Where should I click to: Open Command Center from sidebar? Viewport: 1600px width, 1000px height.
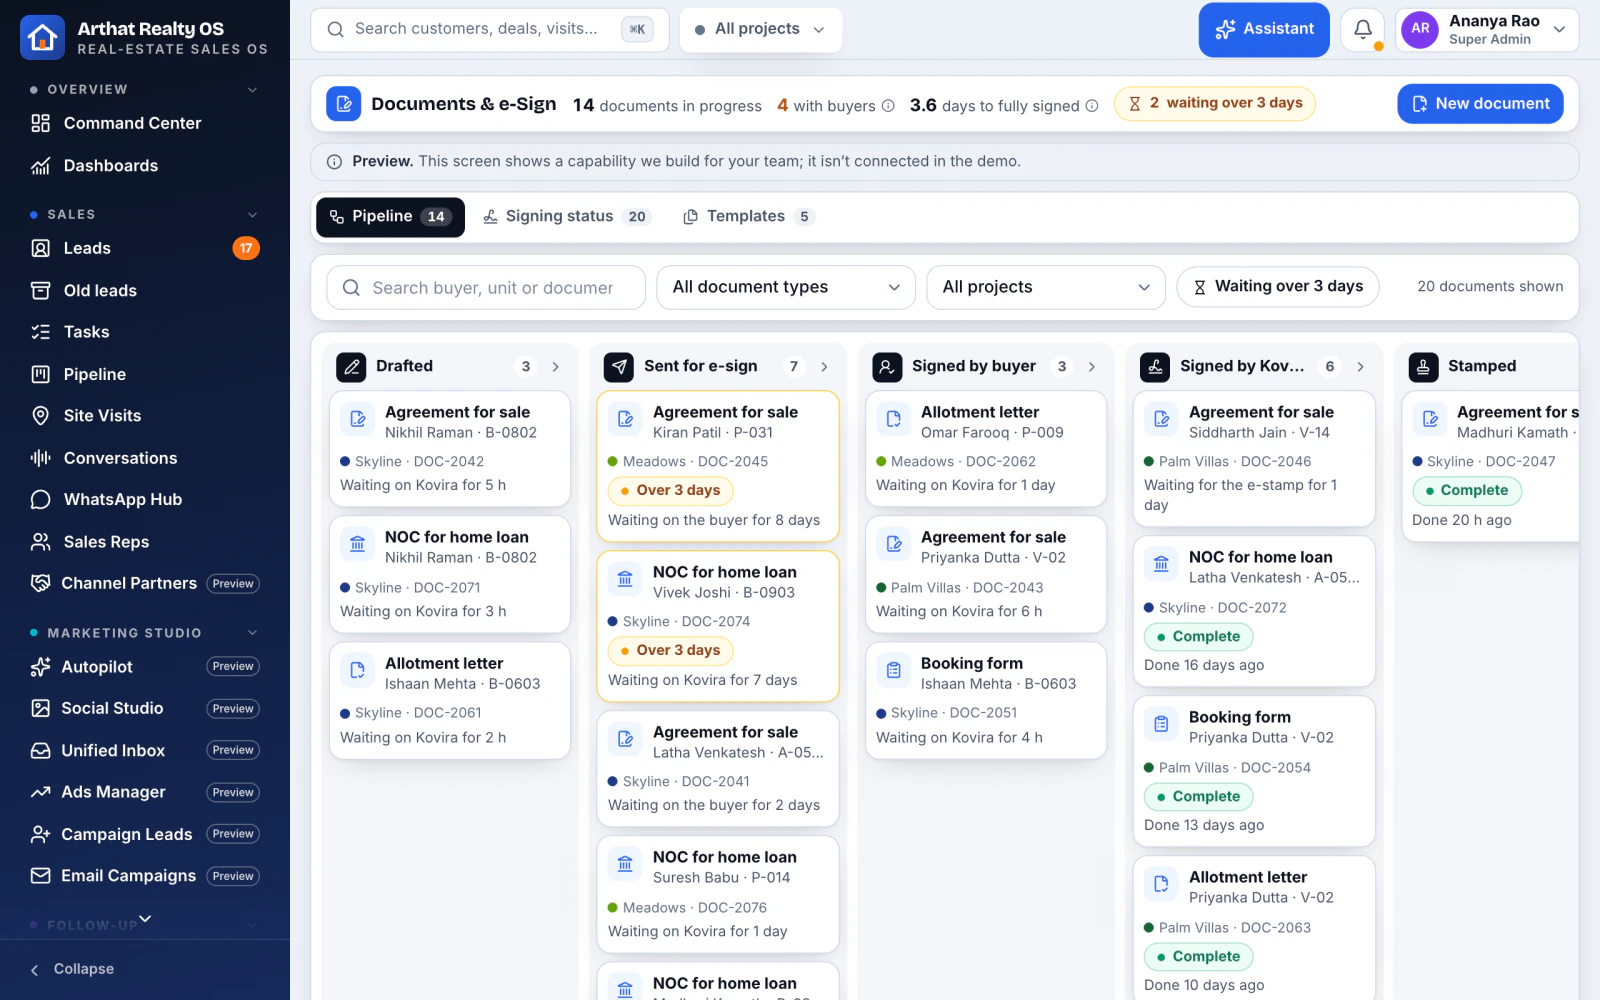tap(145, 123)
